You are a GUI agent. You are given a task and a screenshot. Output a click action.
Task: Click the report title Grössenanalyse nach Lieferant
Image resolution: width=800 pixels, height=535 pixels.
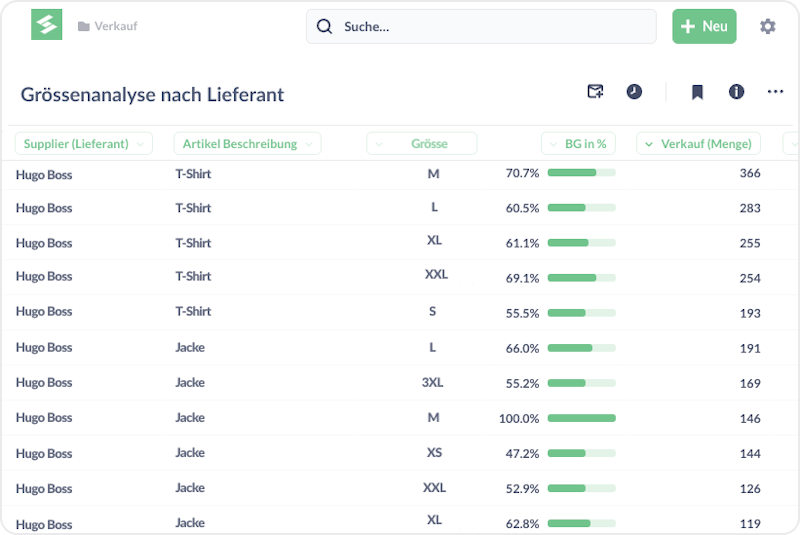click(152, 95)
